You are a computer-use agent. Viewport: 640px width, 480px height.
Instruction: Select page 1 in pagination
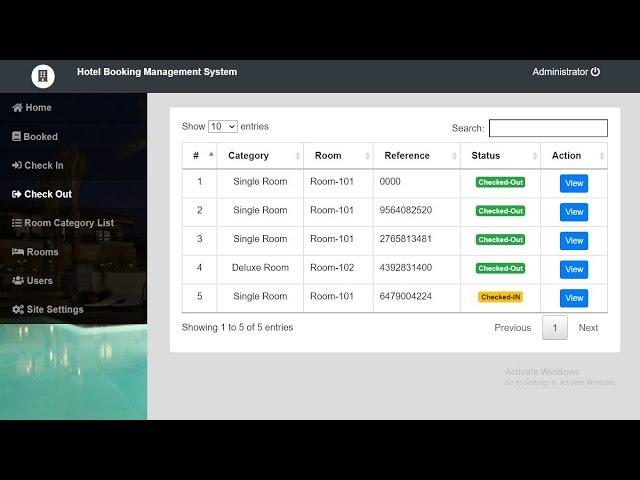pyautogui.click(x=555, y=327)
